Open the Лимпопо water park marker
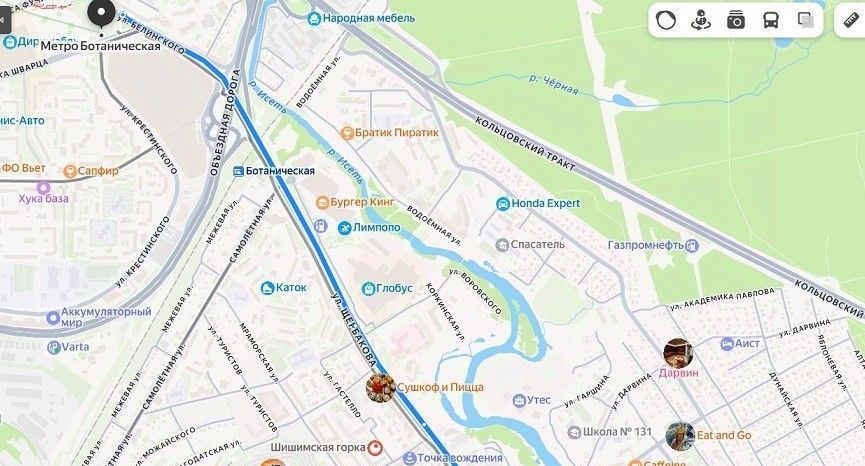The height and width of the screenshot is (466, 865). pyautogui.click(x=344, y=228)
